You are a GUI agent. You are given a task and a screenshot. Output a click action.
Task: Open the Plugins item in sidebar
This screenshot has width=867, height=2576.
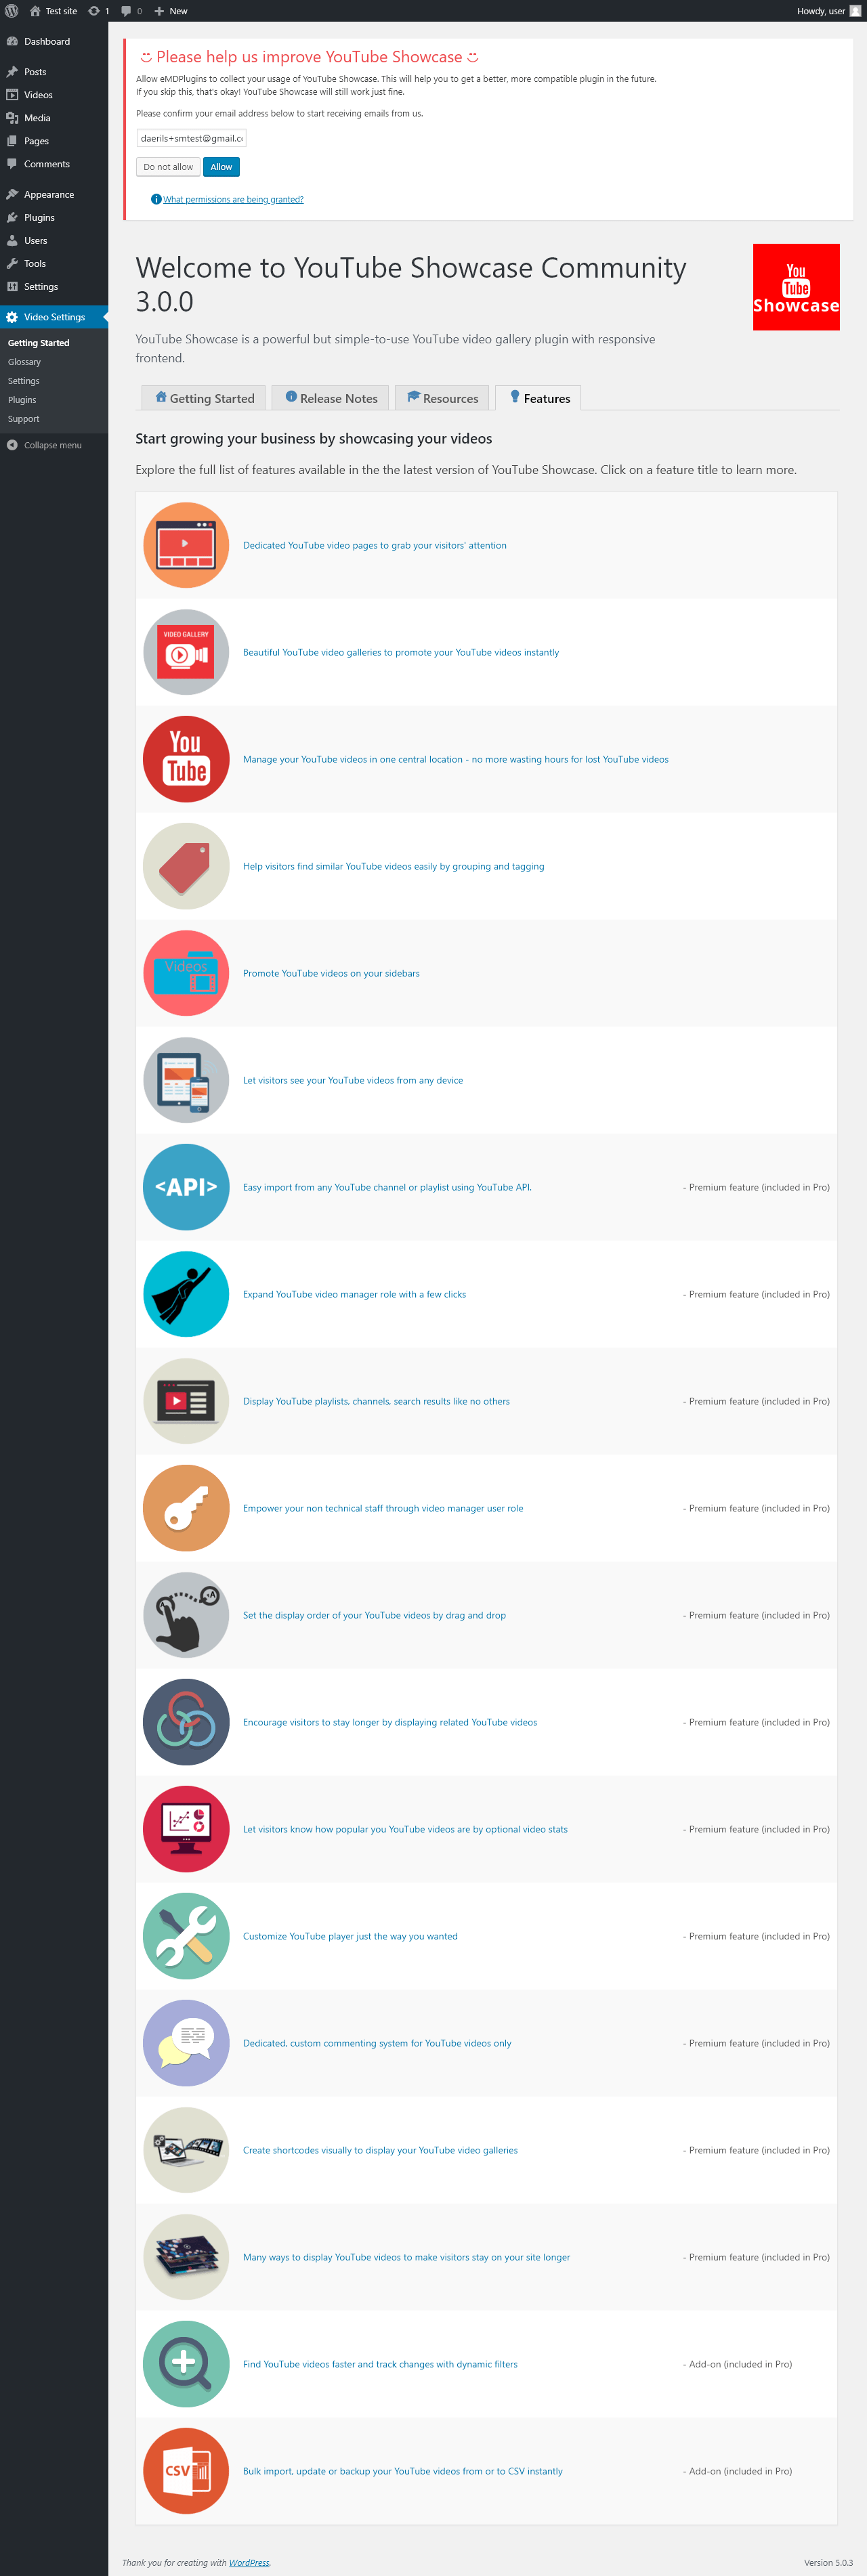(39, 217)
